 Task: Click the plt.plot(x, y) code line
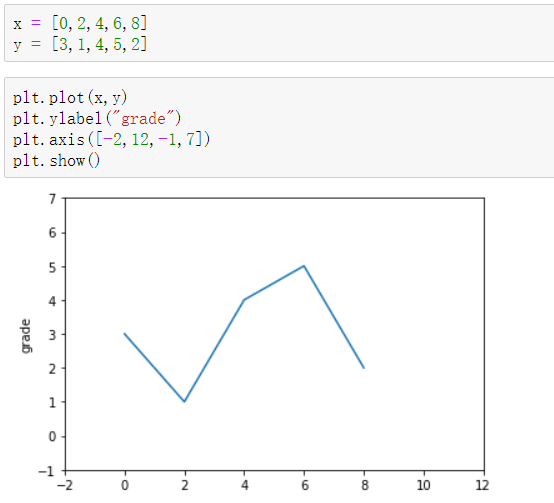[70, 98]
